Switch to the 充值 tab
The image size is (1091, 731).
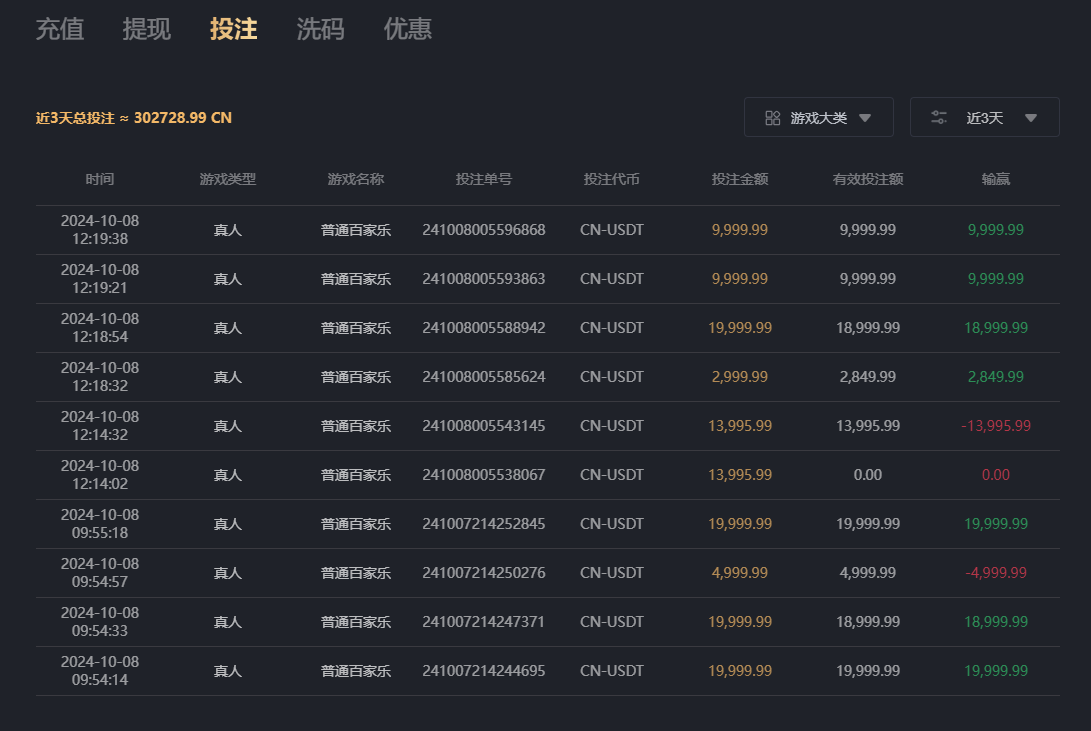(60, 29)
